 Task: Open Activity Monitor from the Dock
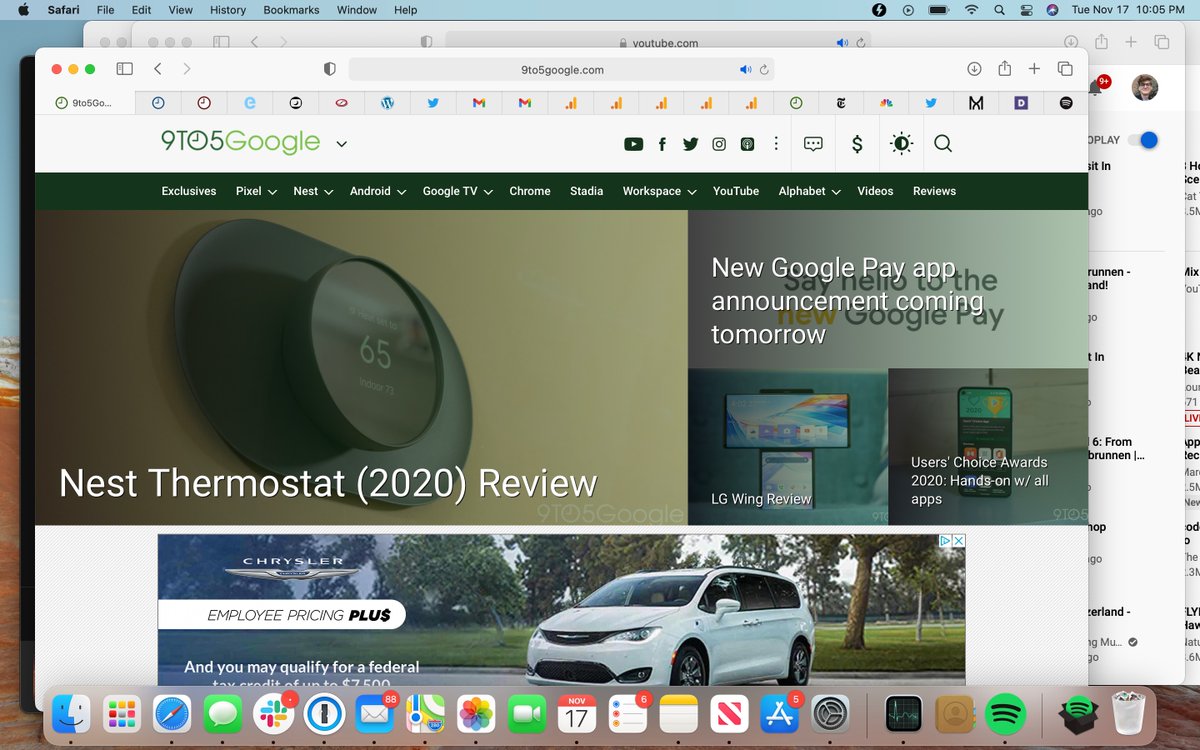click(904, 714)
